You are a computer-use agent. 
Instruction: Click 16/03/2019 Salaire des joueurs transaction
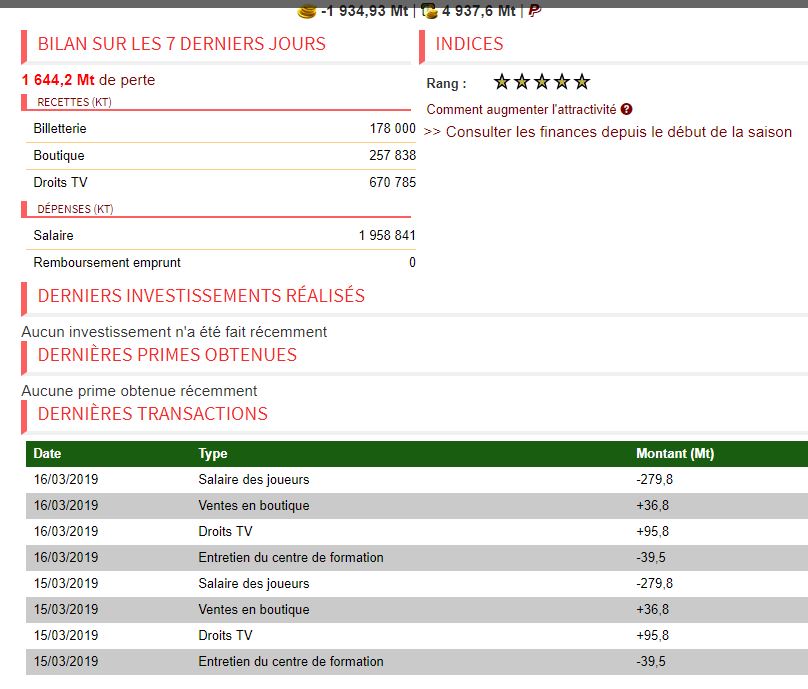tap(417, 480)
